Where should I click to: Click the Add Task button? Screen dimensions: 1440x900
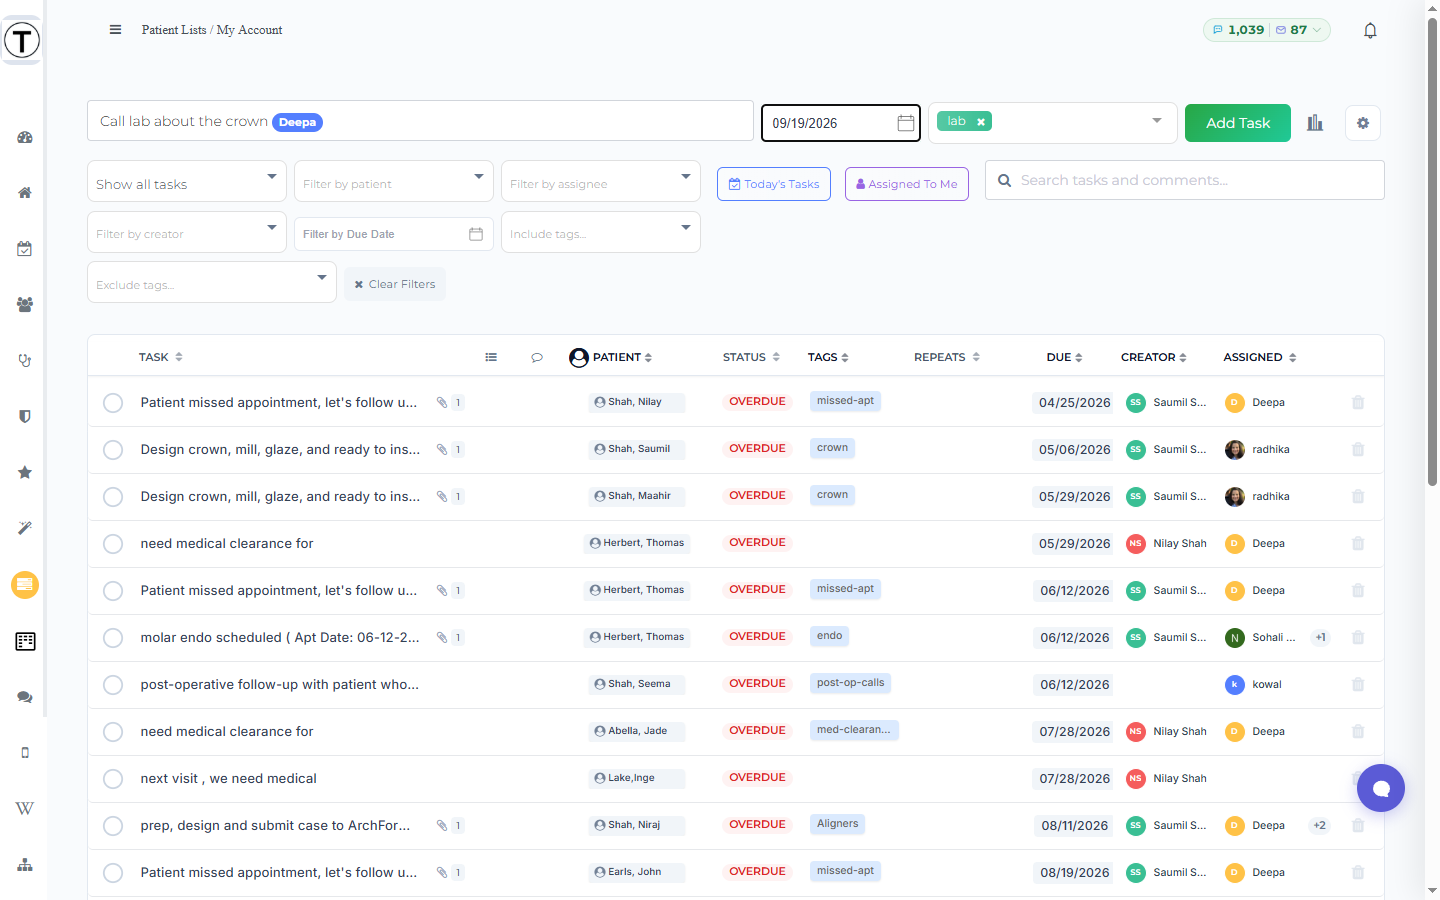click(x=1238, y=123)
